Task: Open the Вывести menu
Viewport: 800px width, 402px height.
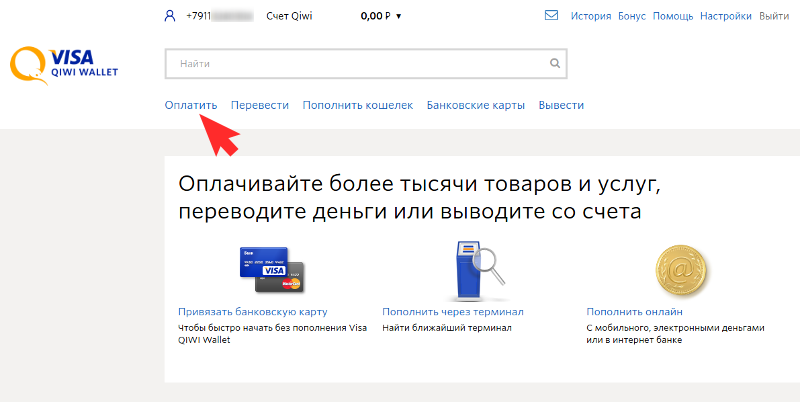Action: click(561, 105)
